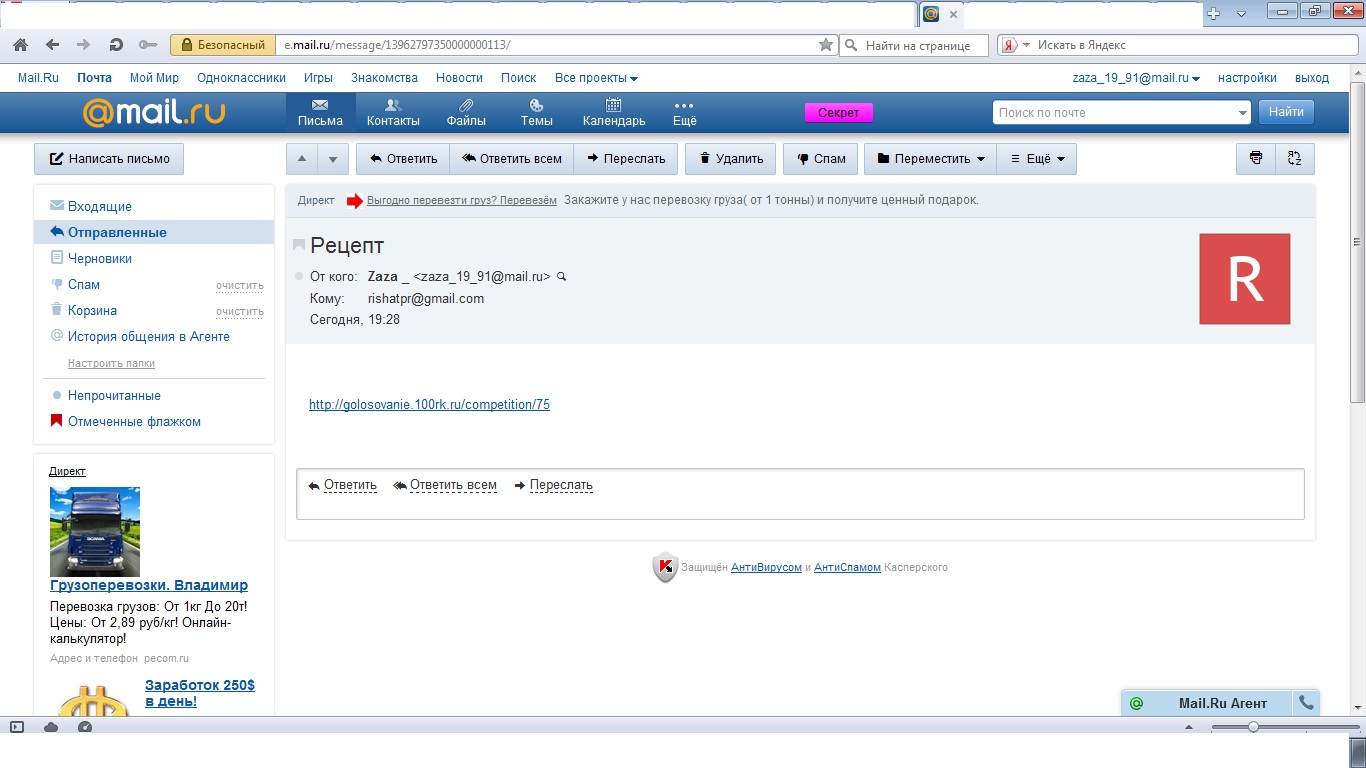The image size is (1366, 768).
Task: Click the mail.ru logo
Action: point(153,112)
